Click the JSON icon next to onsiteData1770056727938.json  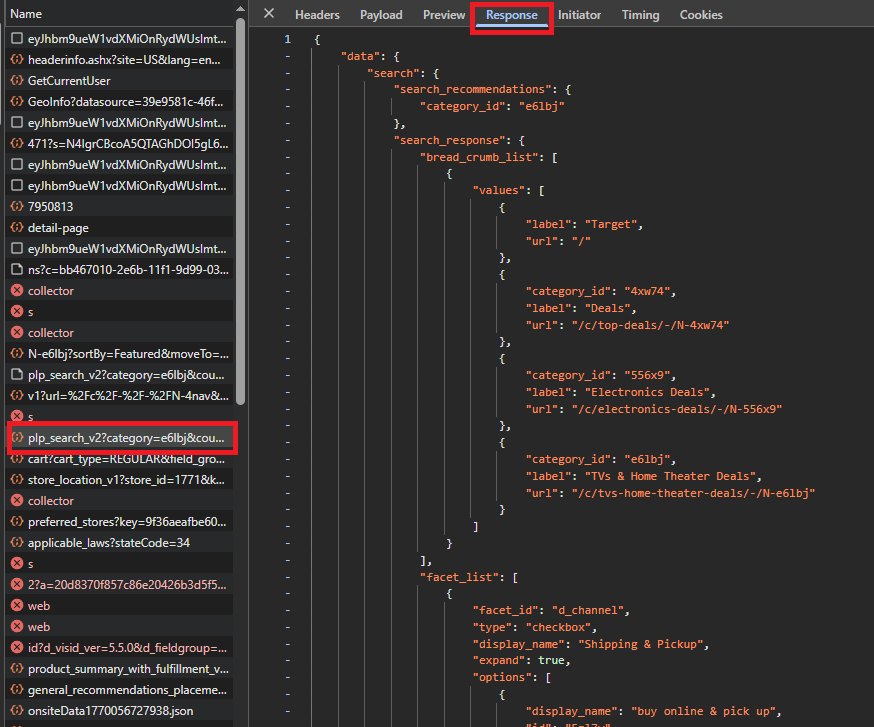coord(17,710)
